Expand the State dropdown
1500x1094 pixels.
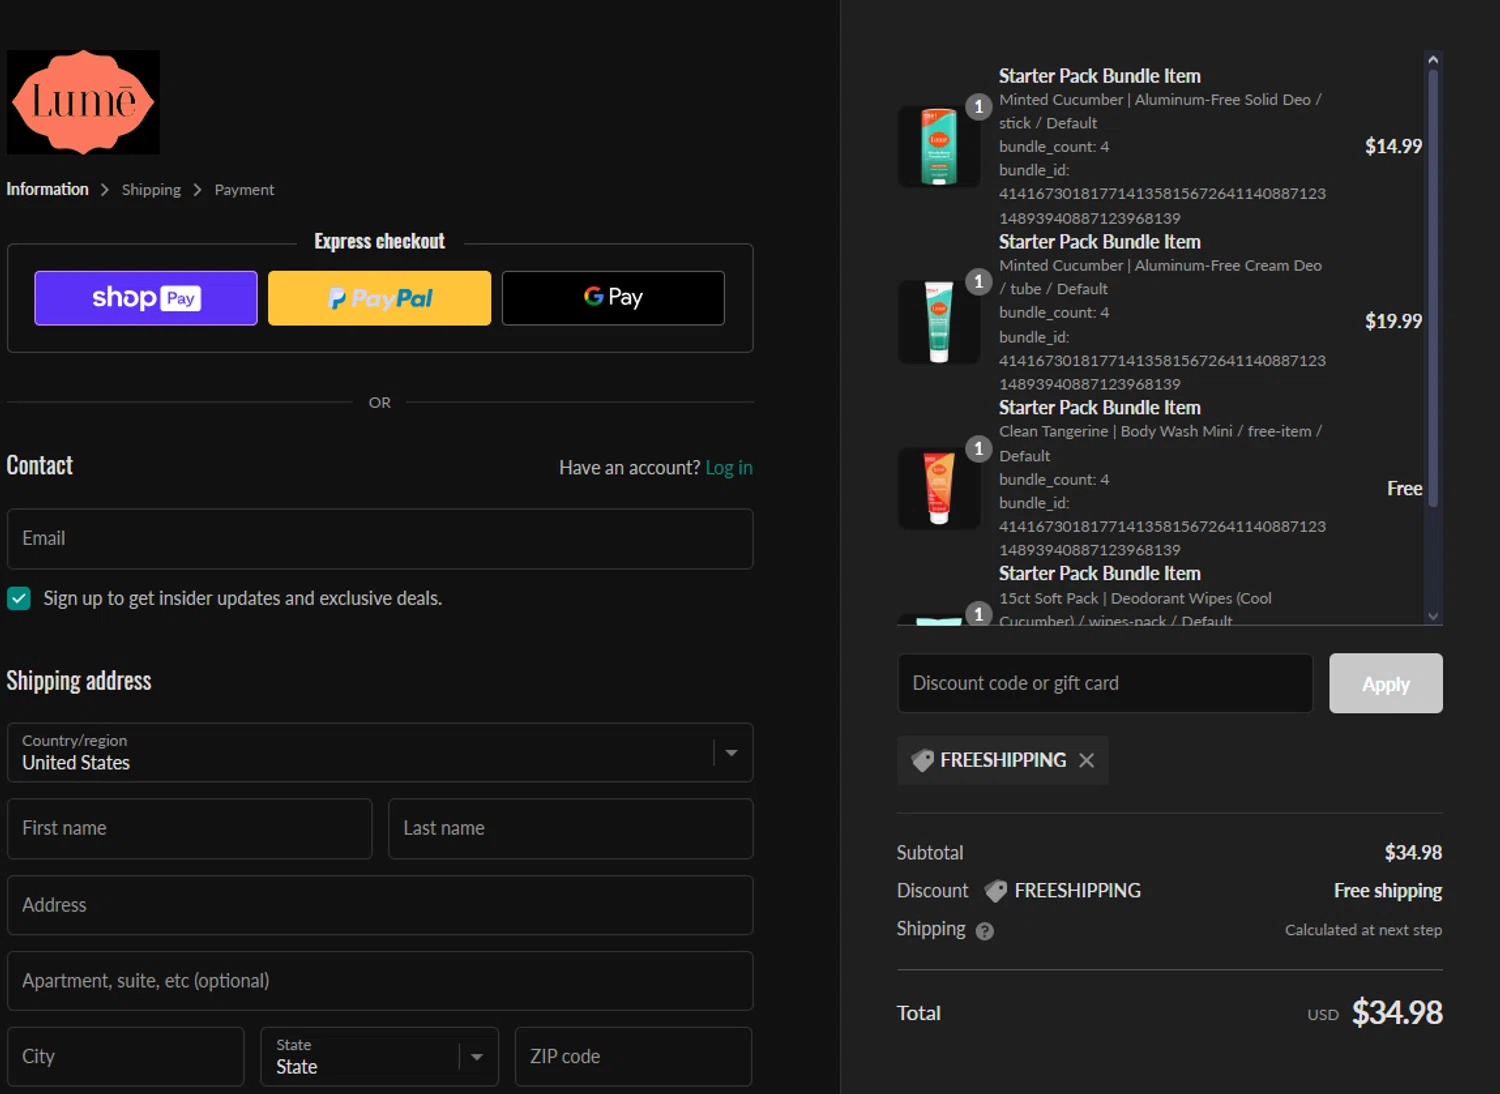coord(379,1056)
